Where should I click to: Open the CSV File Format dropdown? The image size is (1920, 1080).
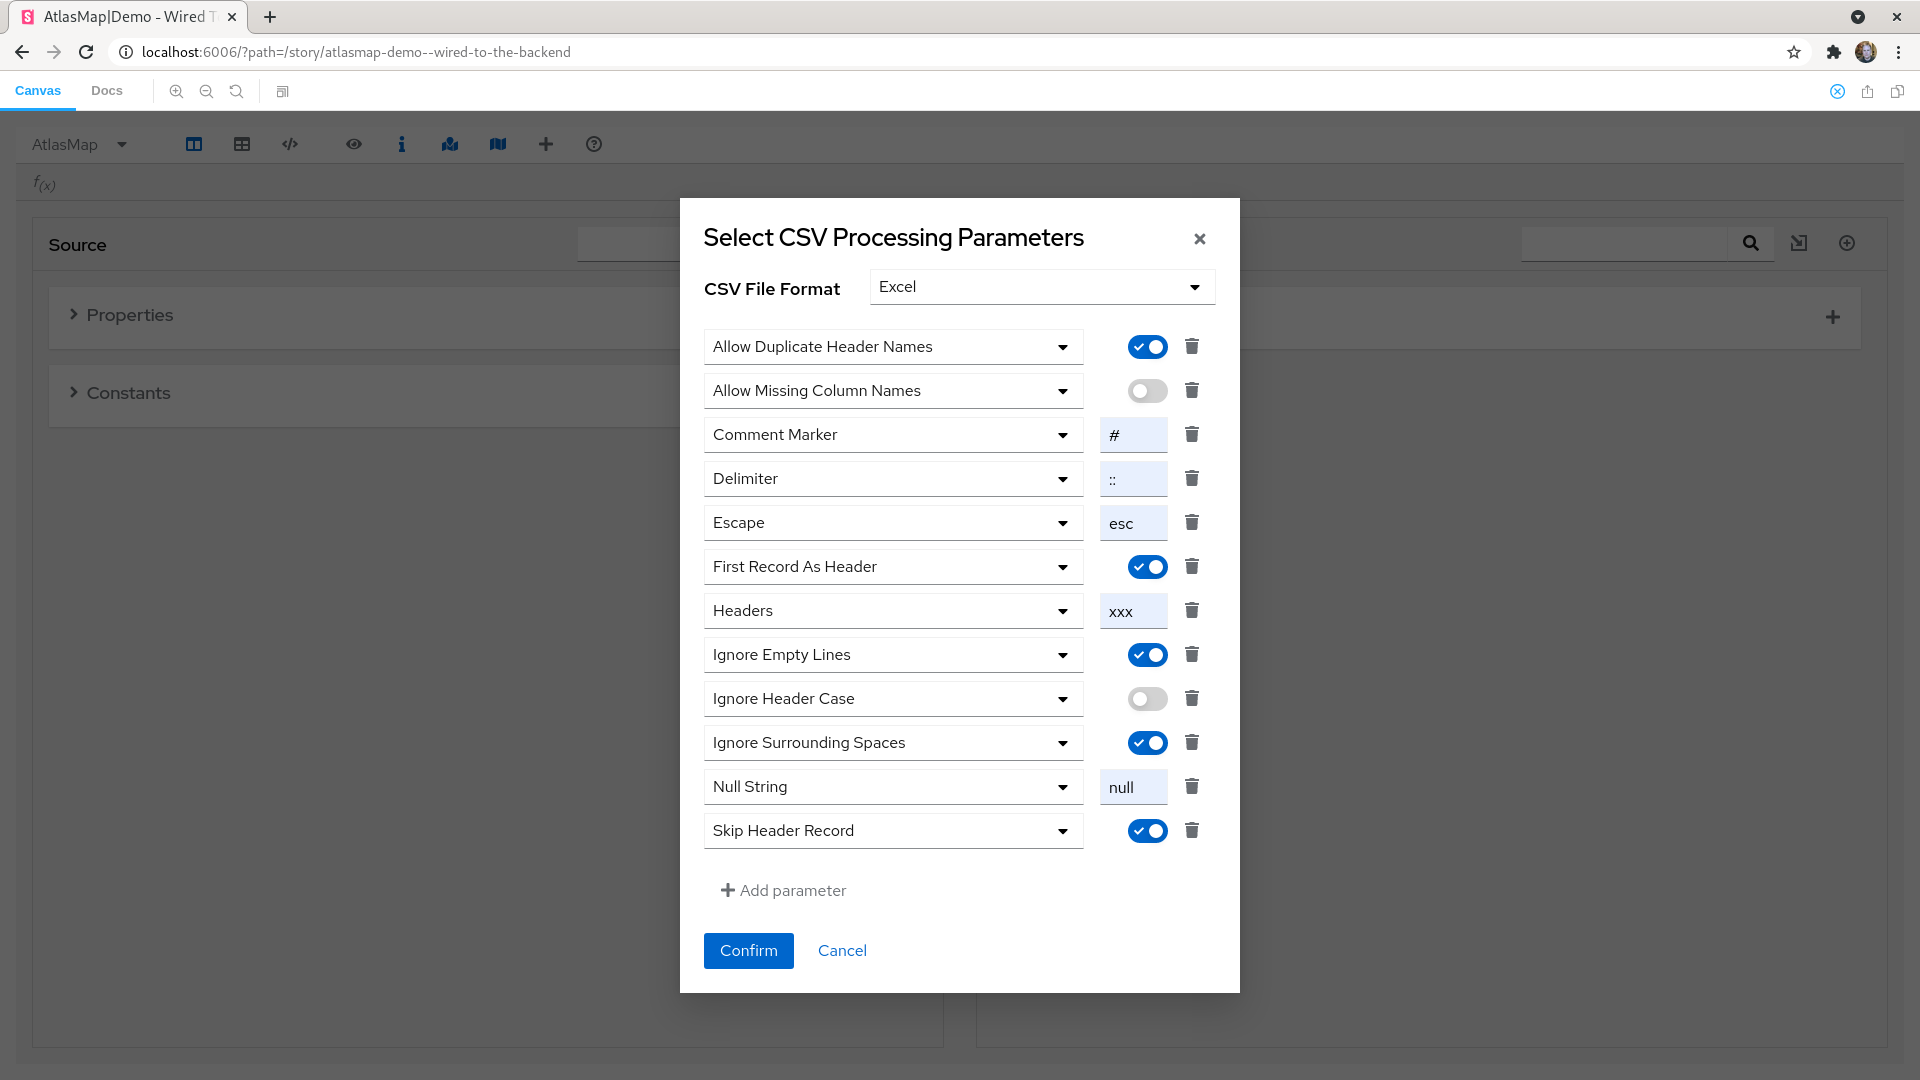pos(1042,287)
